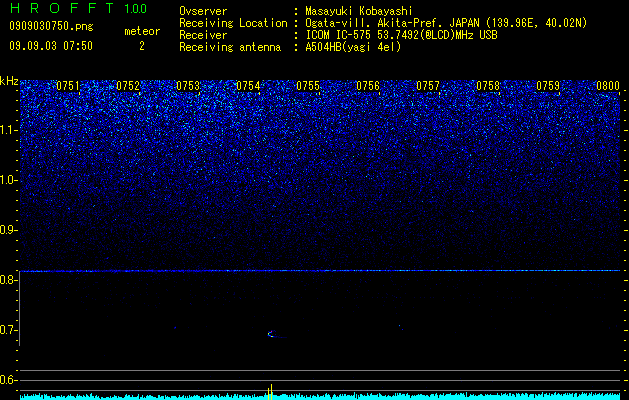Click the HROFFT 1.00 title text
Viewport: 629px width, 400px height.
coord(78,8)
